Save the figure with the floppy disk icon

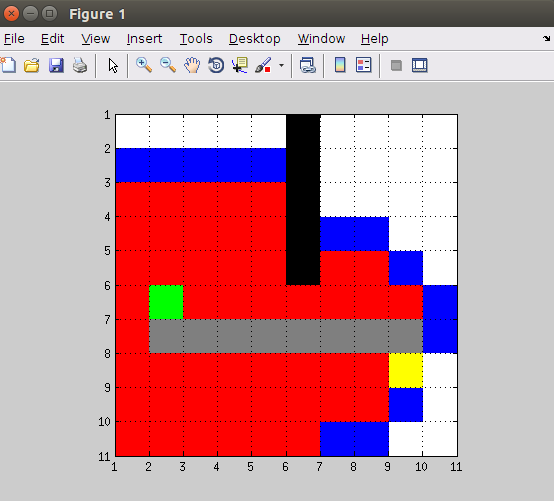[56, 65]
